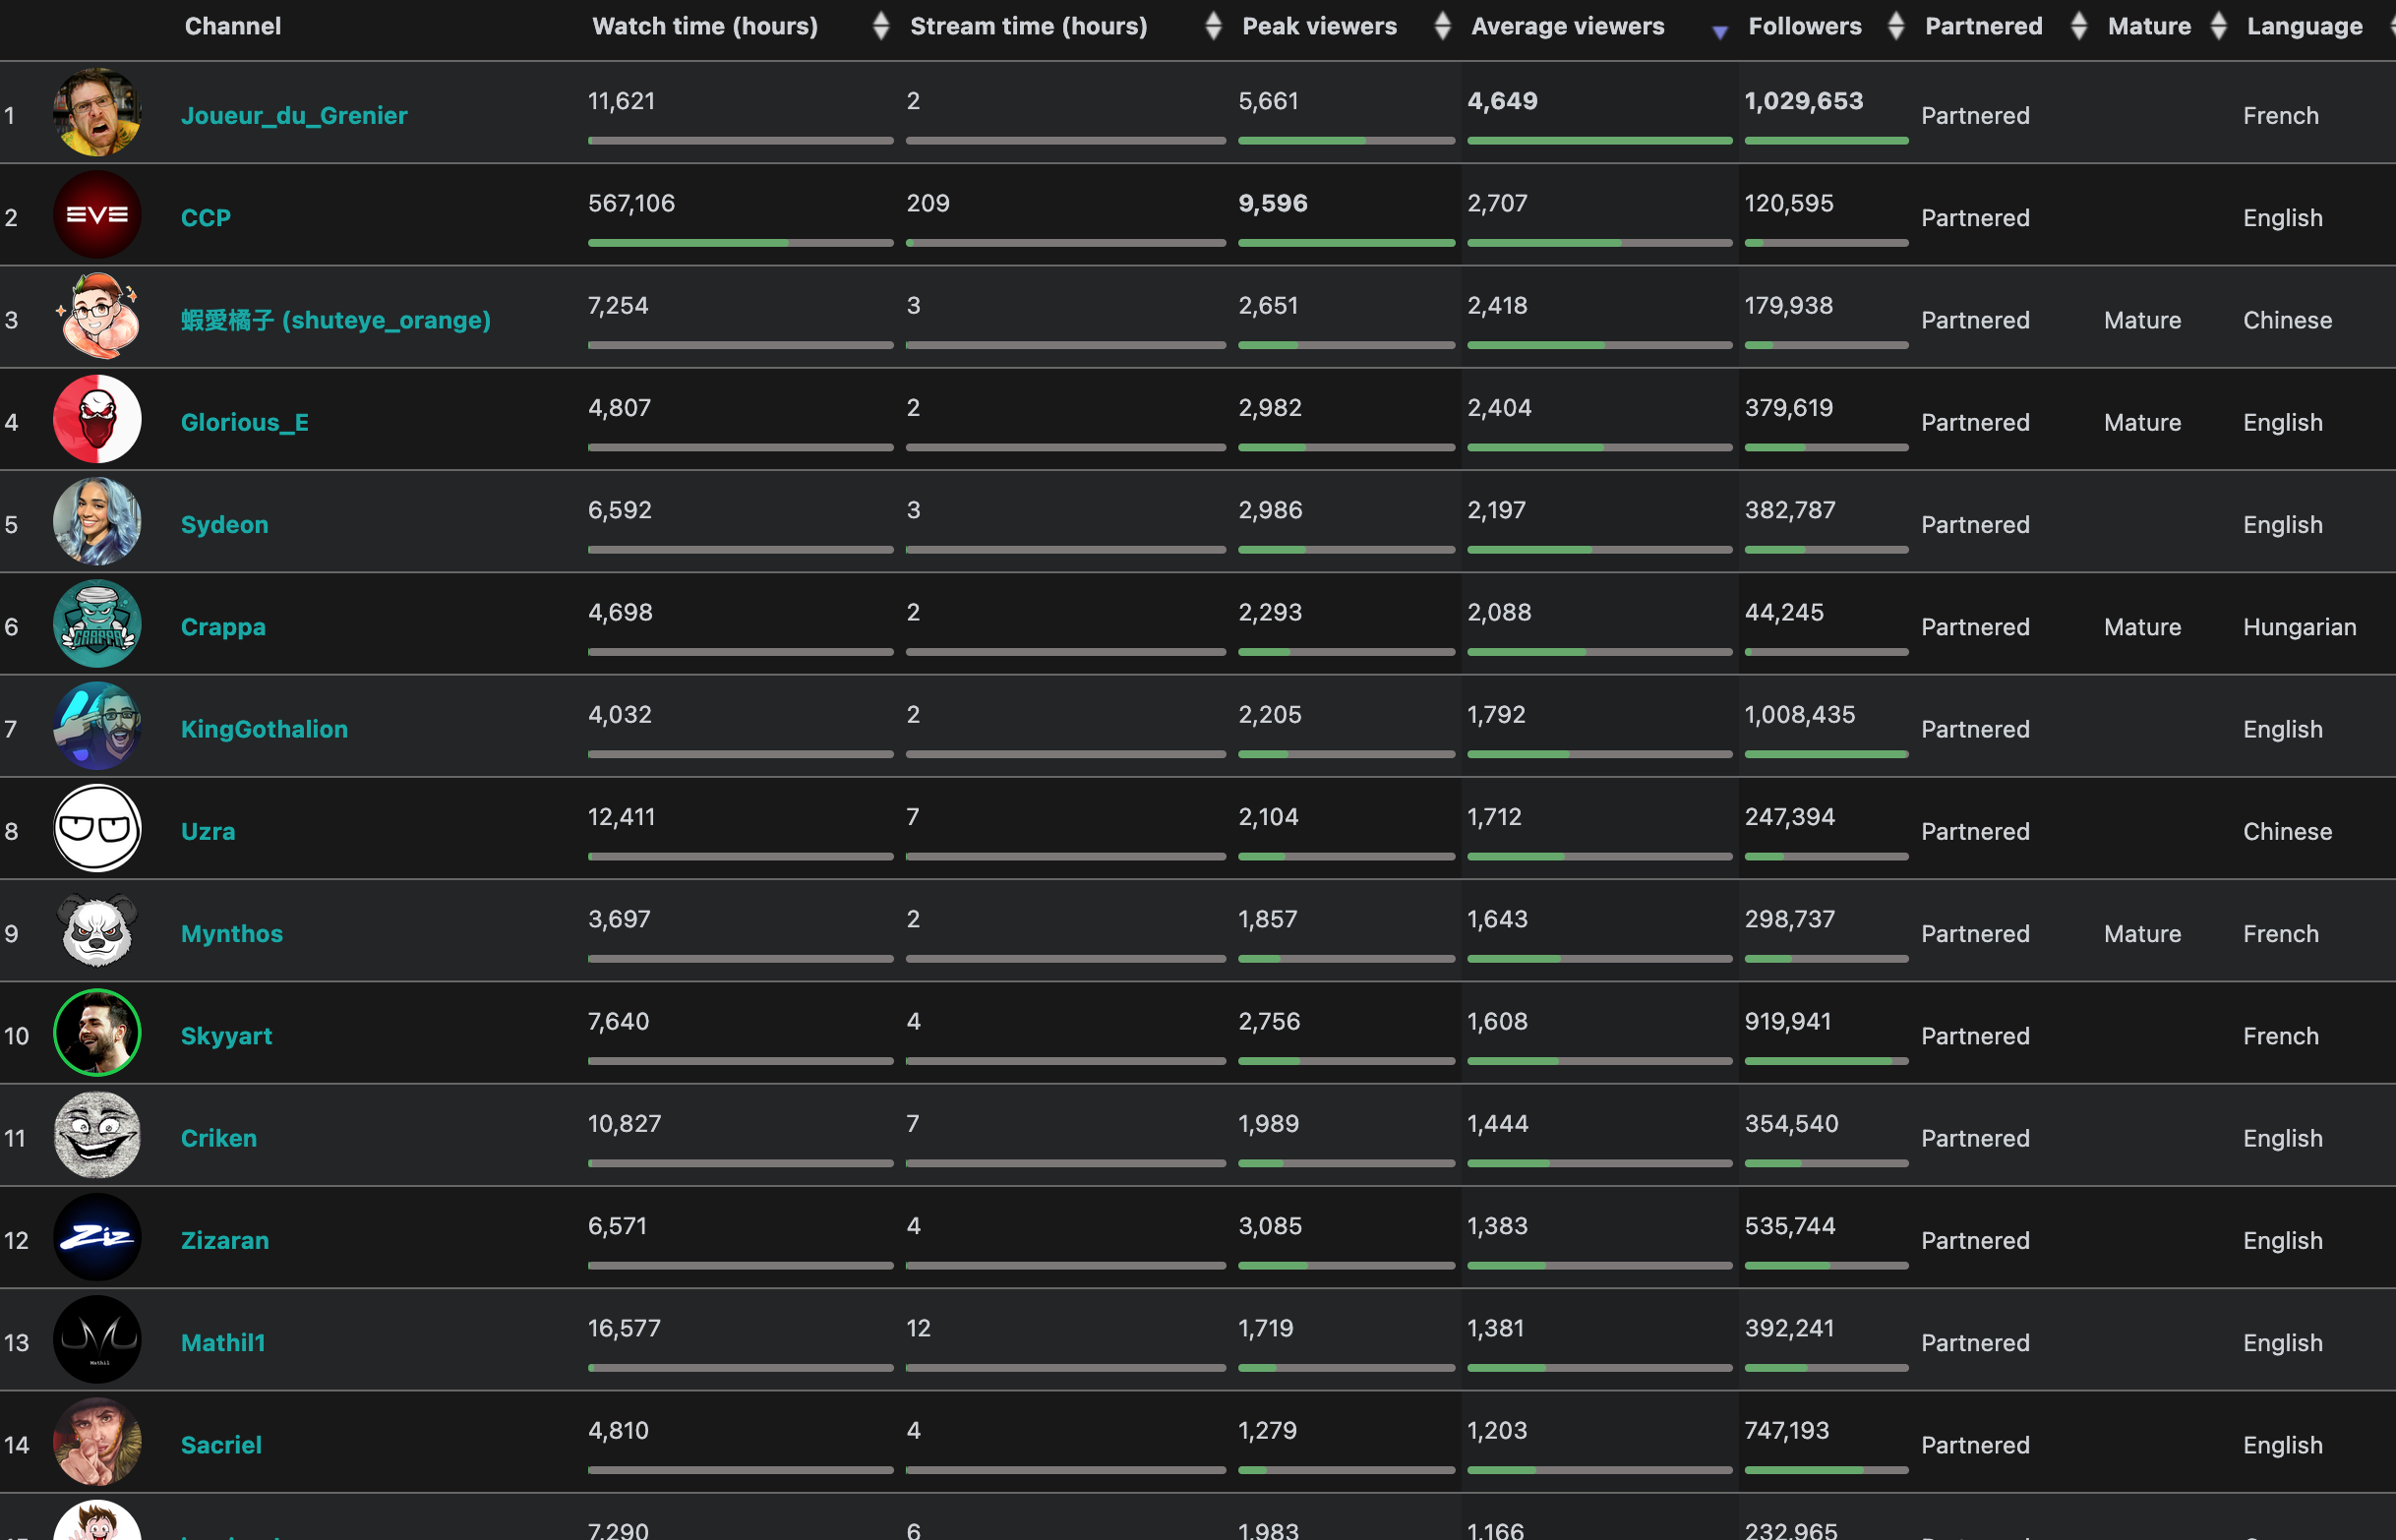Click shuteye_orange cartoon avatar
Image resolution: width=2396 pixels, height=1540 pixels.
[x=97, y=316]
